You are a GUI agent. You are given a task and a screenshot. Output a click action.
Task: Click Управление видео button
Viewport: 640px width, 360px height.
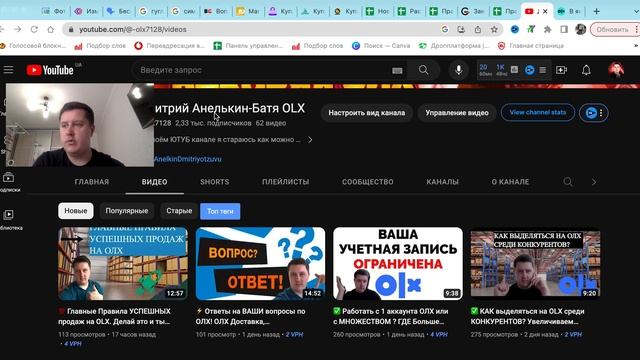coord(457,113)
